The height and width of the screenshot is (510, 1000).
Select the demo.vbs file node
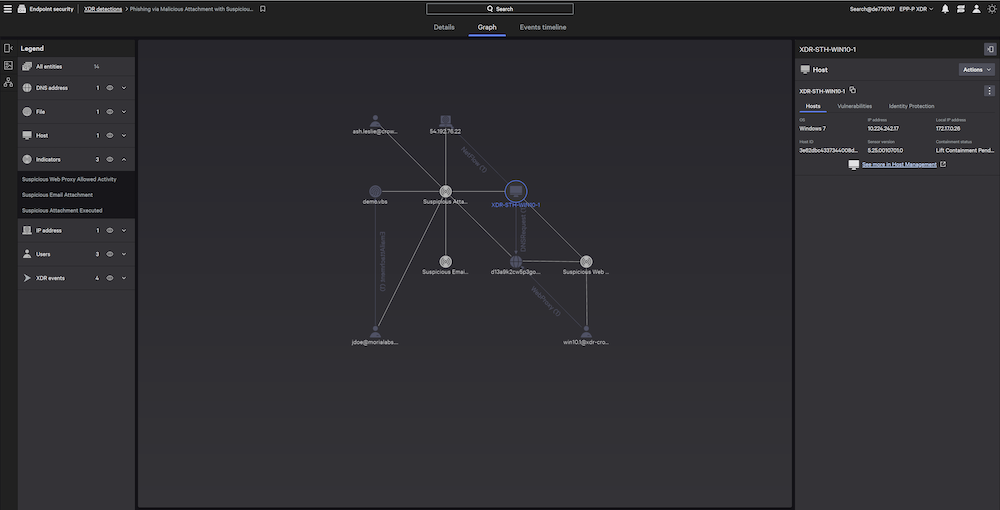(375, 191)
